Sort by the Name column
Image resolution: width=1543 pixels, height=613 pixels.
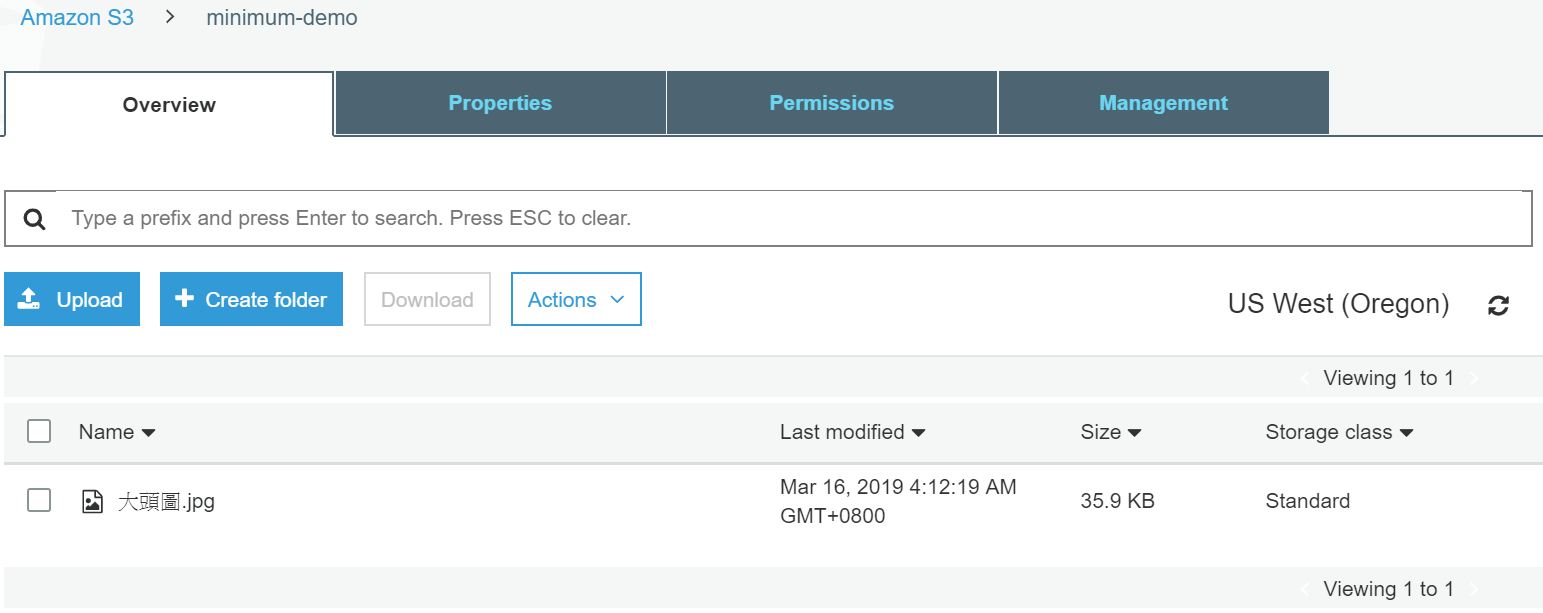117,432
